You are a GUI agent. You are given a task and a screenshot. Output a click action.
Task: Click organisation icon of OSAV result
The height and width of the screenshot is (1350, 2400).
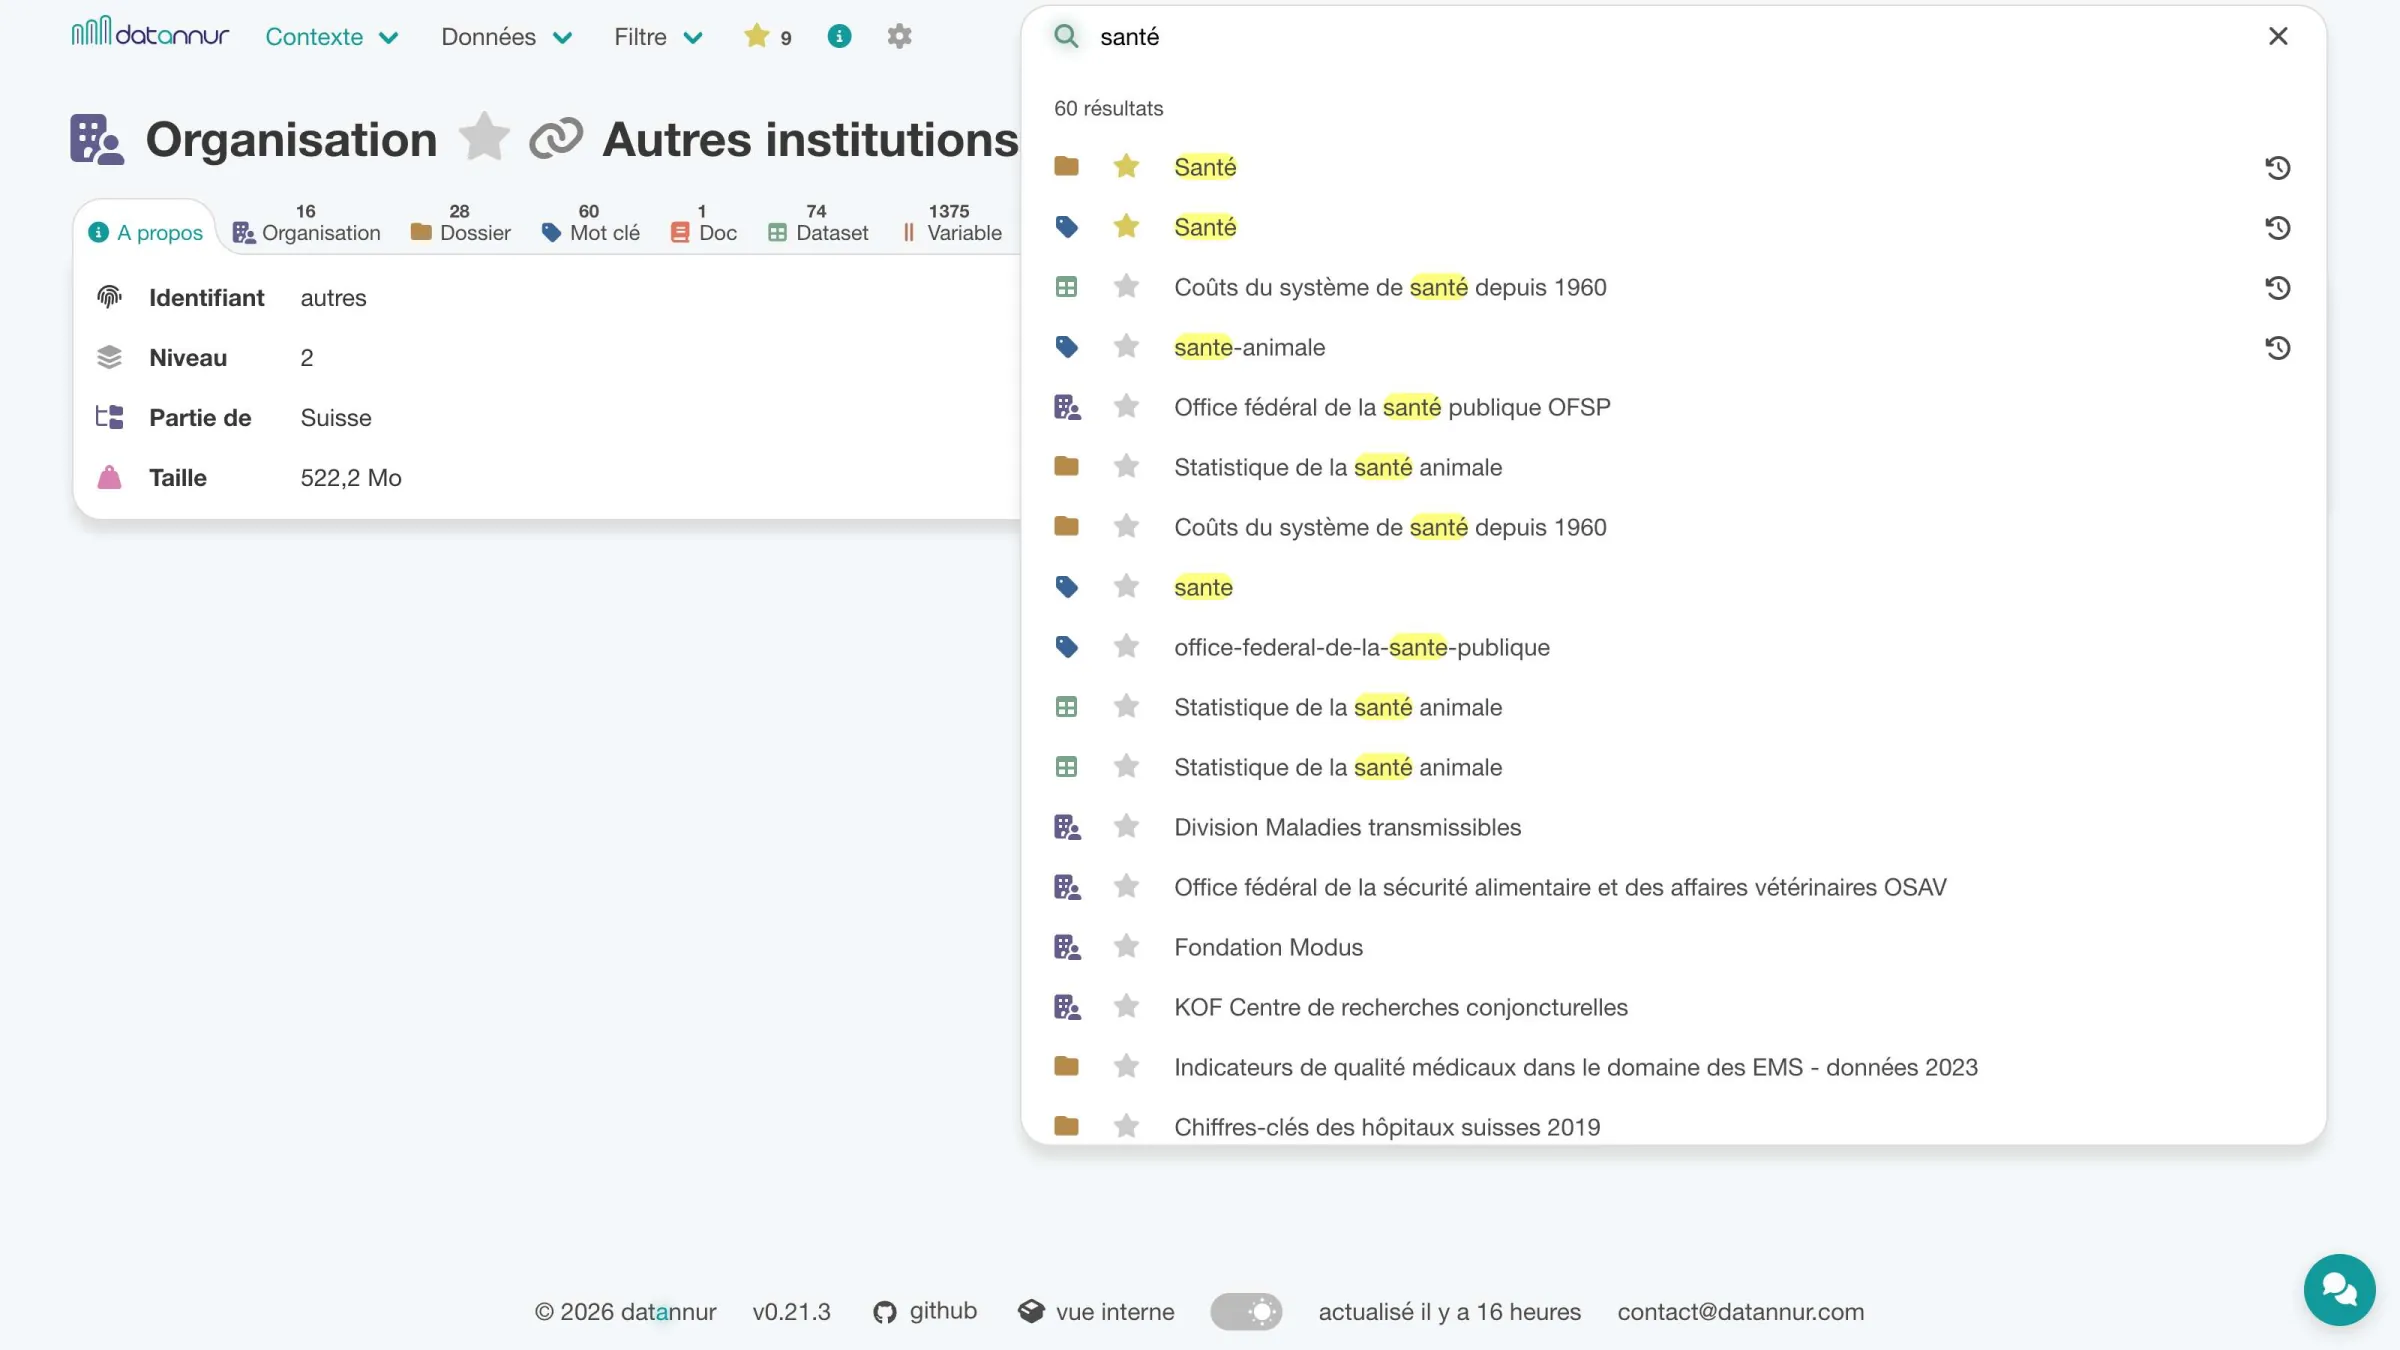(x=1067, y=887)
